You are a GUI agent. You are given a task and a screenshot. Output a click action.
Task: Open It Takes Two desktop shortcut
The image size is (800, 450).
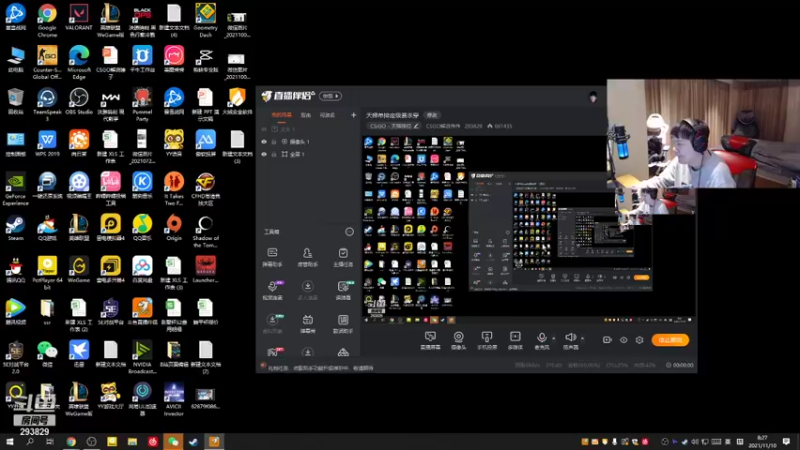(x=173, y=189)
